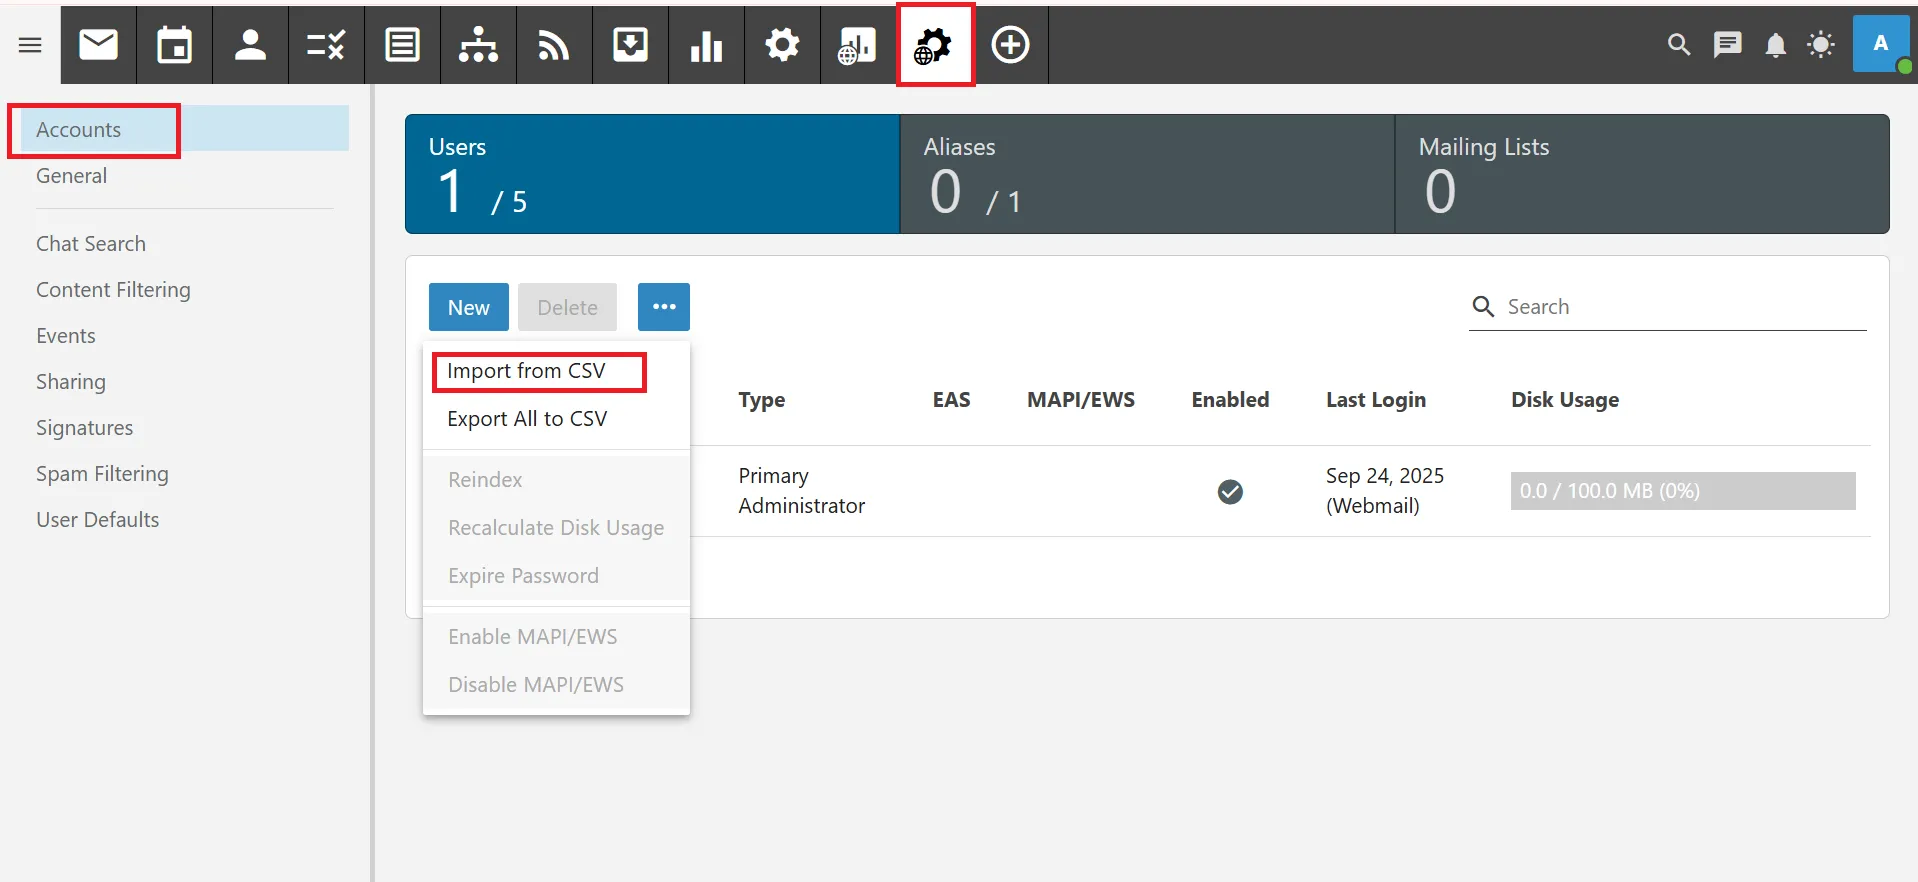The image size is (1918, 882).
Task: Open the Notes icon in toolbar
Action: 402,45
